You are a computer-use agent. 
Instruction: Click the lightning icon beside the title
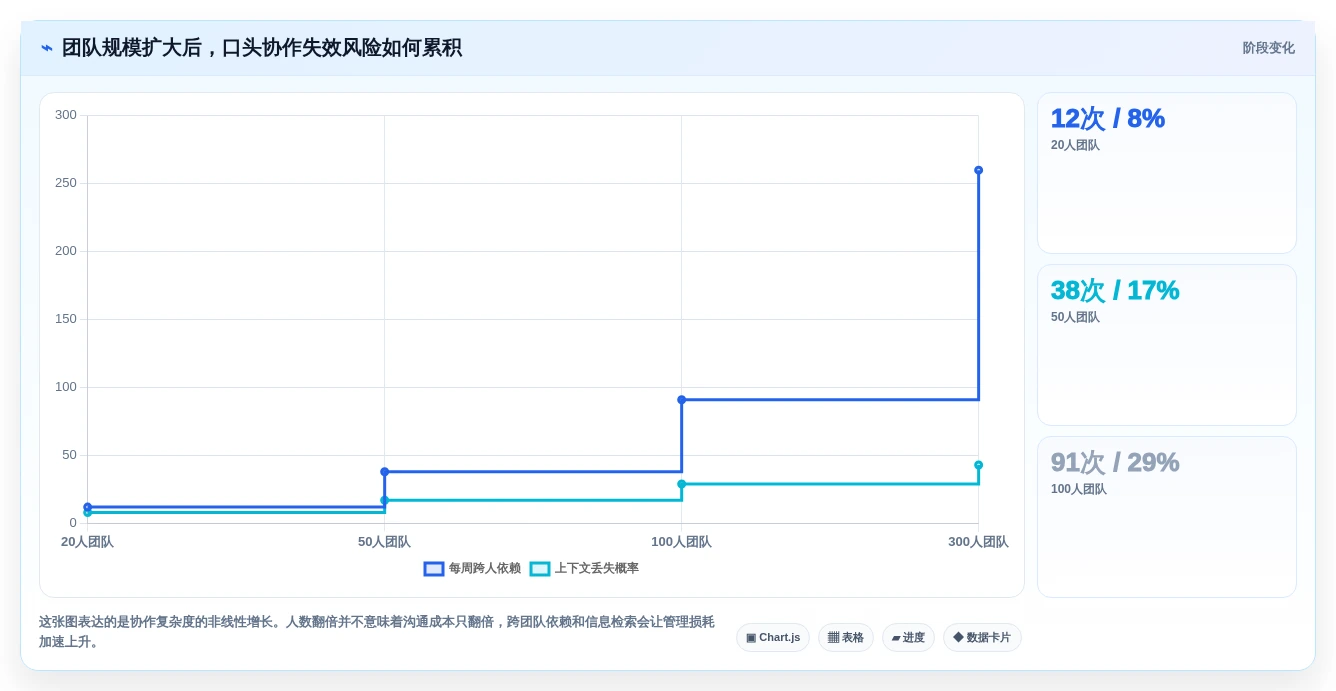(x=47, y=48)
